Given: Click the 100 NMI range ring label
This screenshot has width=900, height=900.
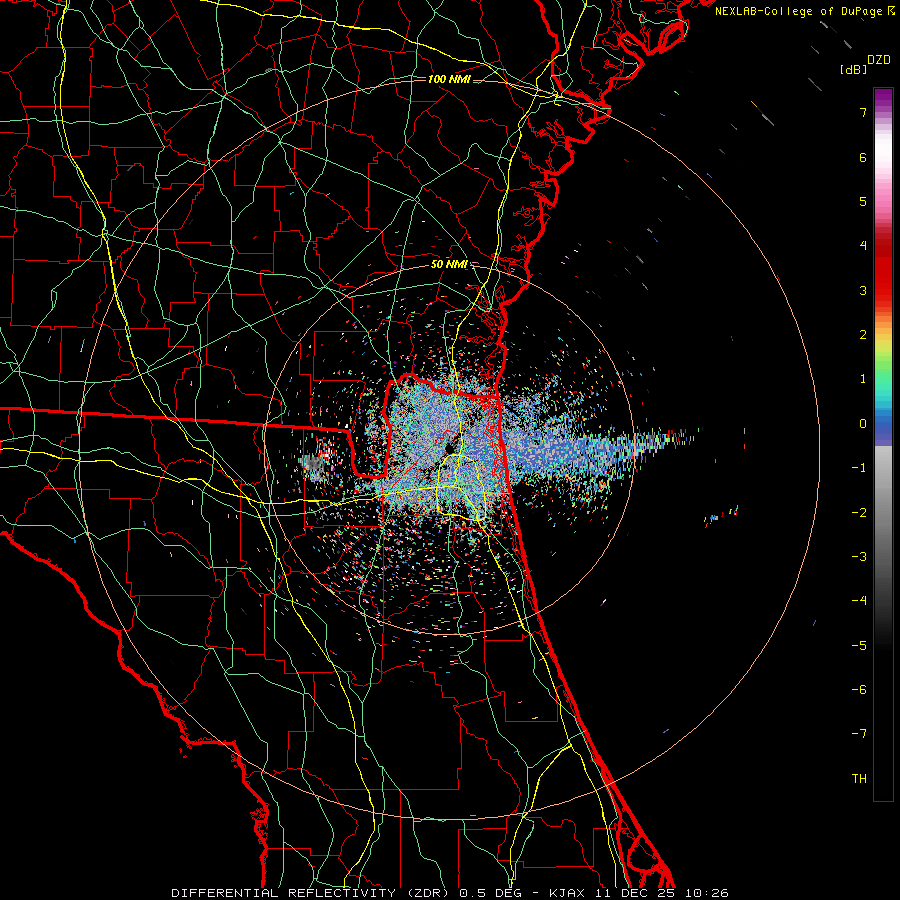Looking at the screenshot, I should pyautogui.click(x=449, y=79).
